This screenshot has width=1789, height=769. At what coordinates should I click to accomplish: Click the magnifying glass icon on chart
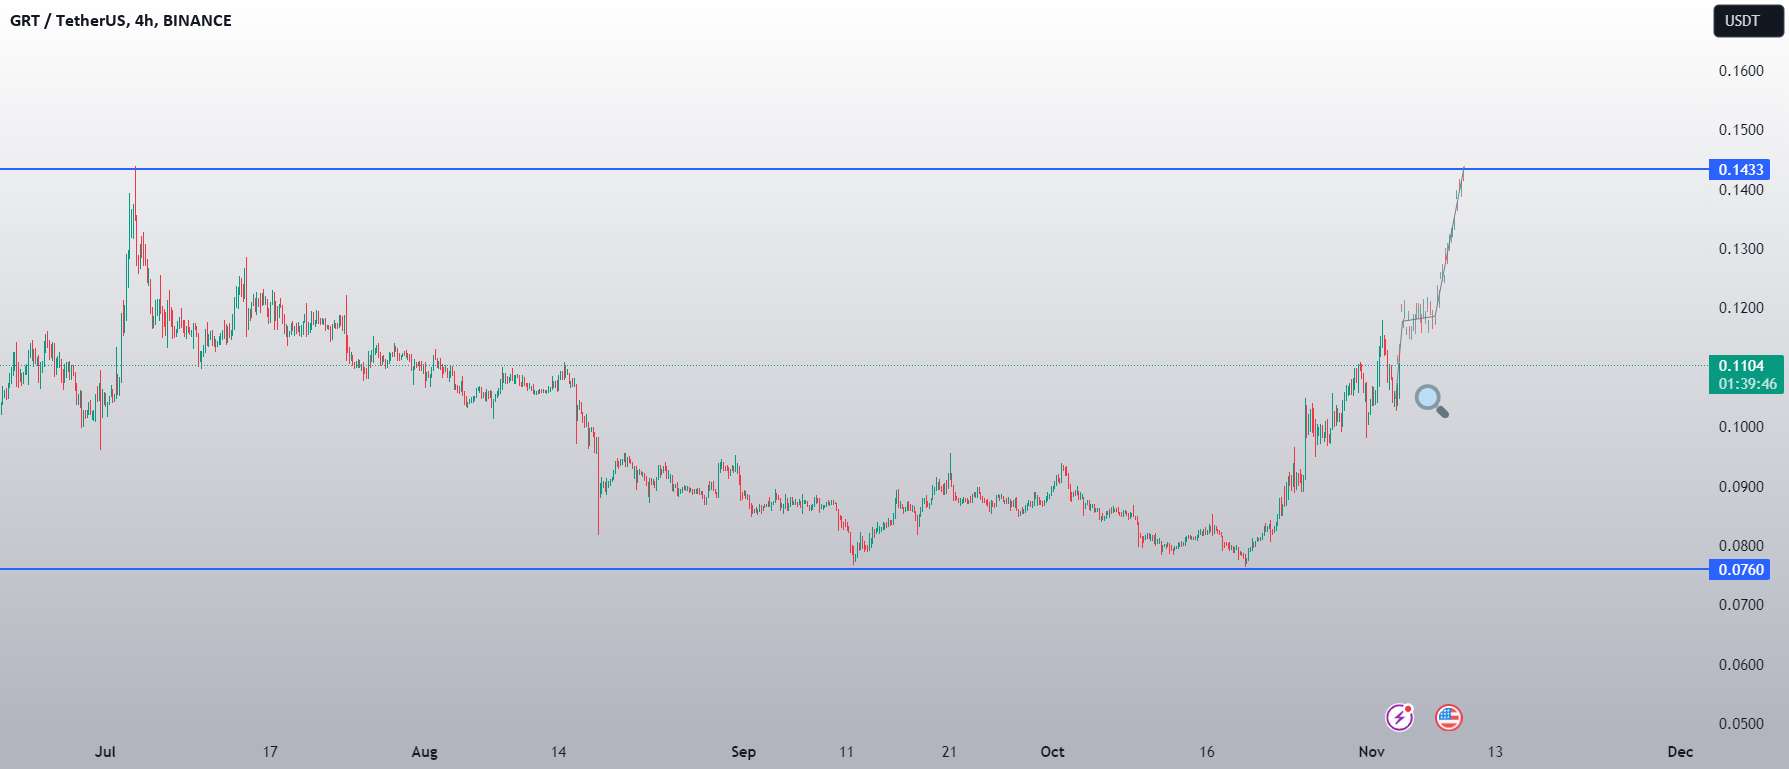[x=1432, y=401]
